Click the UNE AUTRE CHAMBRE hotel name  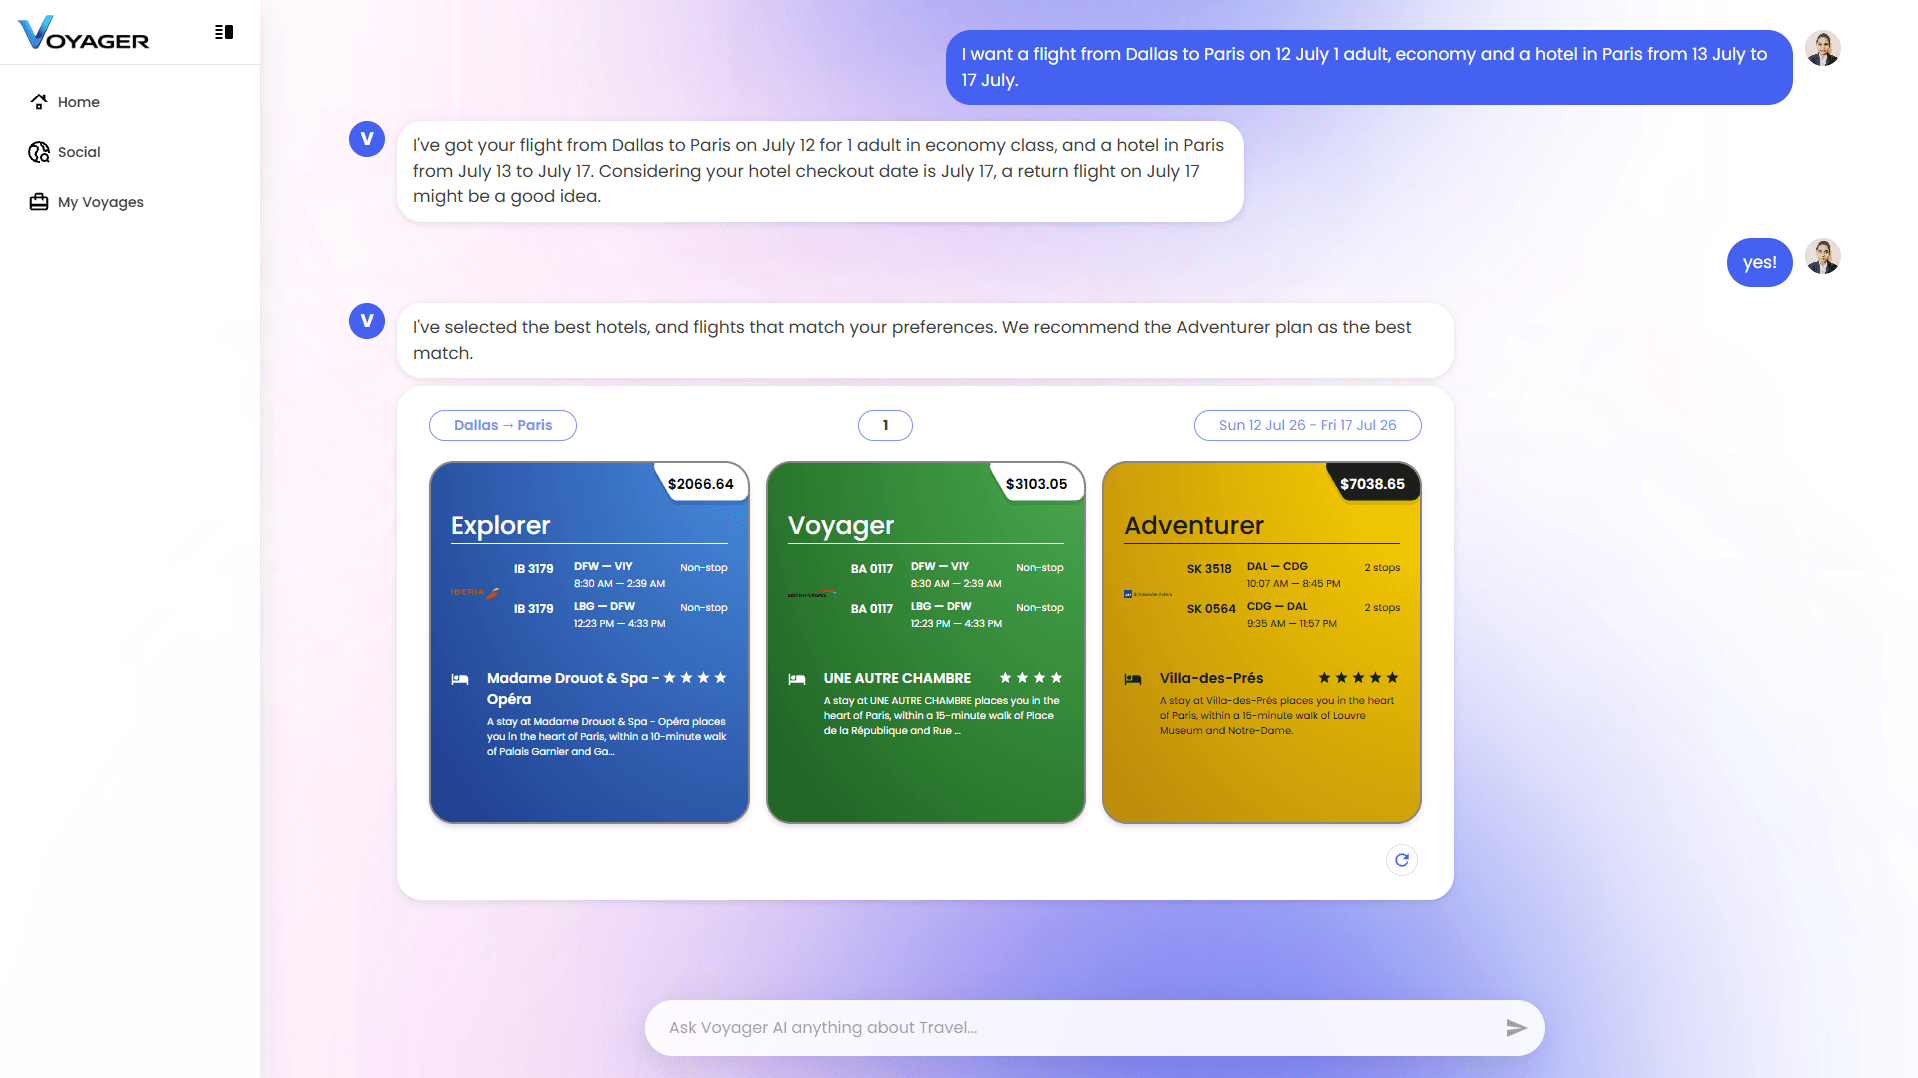(x=897, y=678)
